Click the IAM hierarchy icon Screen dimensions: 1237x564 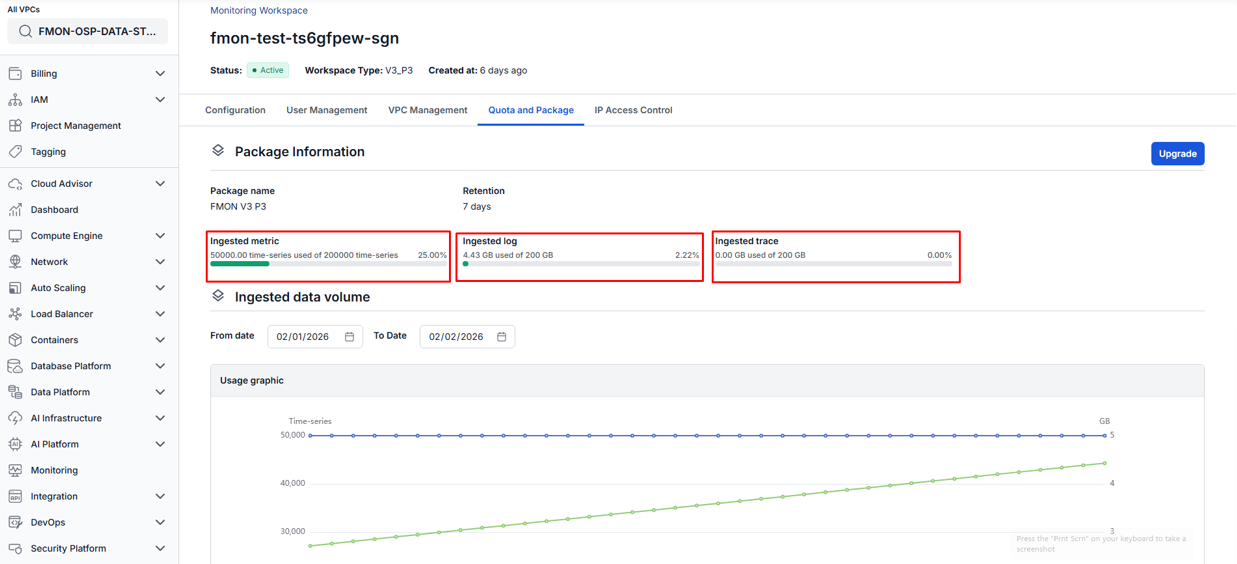coord(15,100)
